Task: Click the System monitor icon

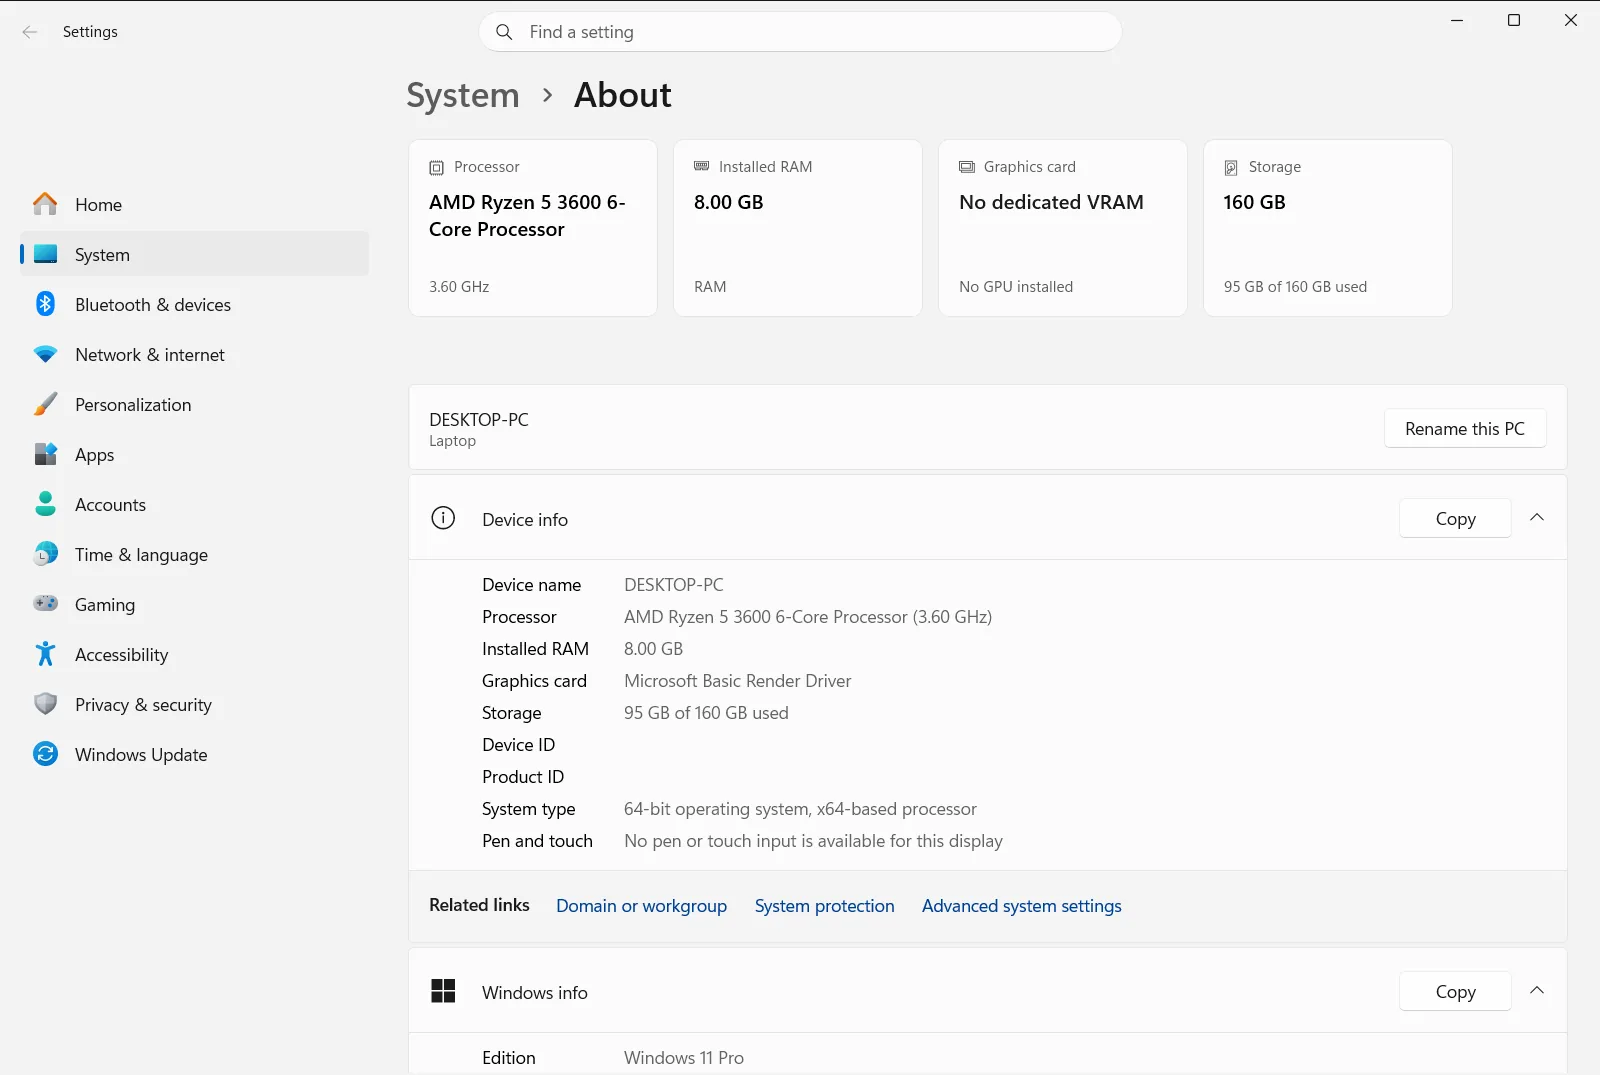Action: [x=45, y=254]
